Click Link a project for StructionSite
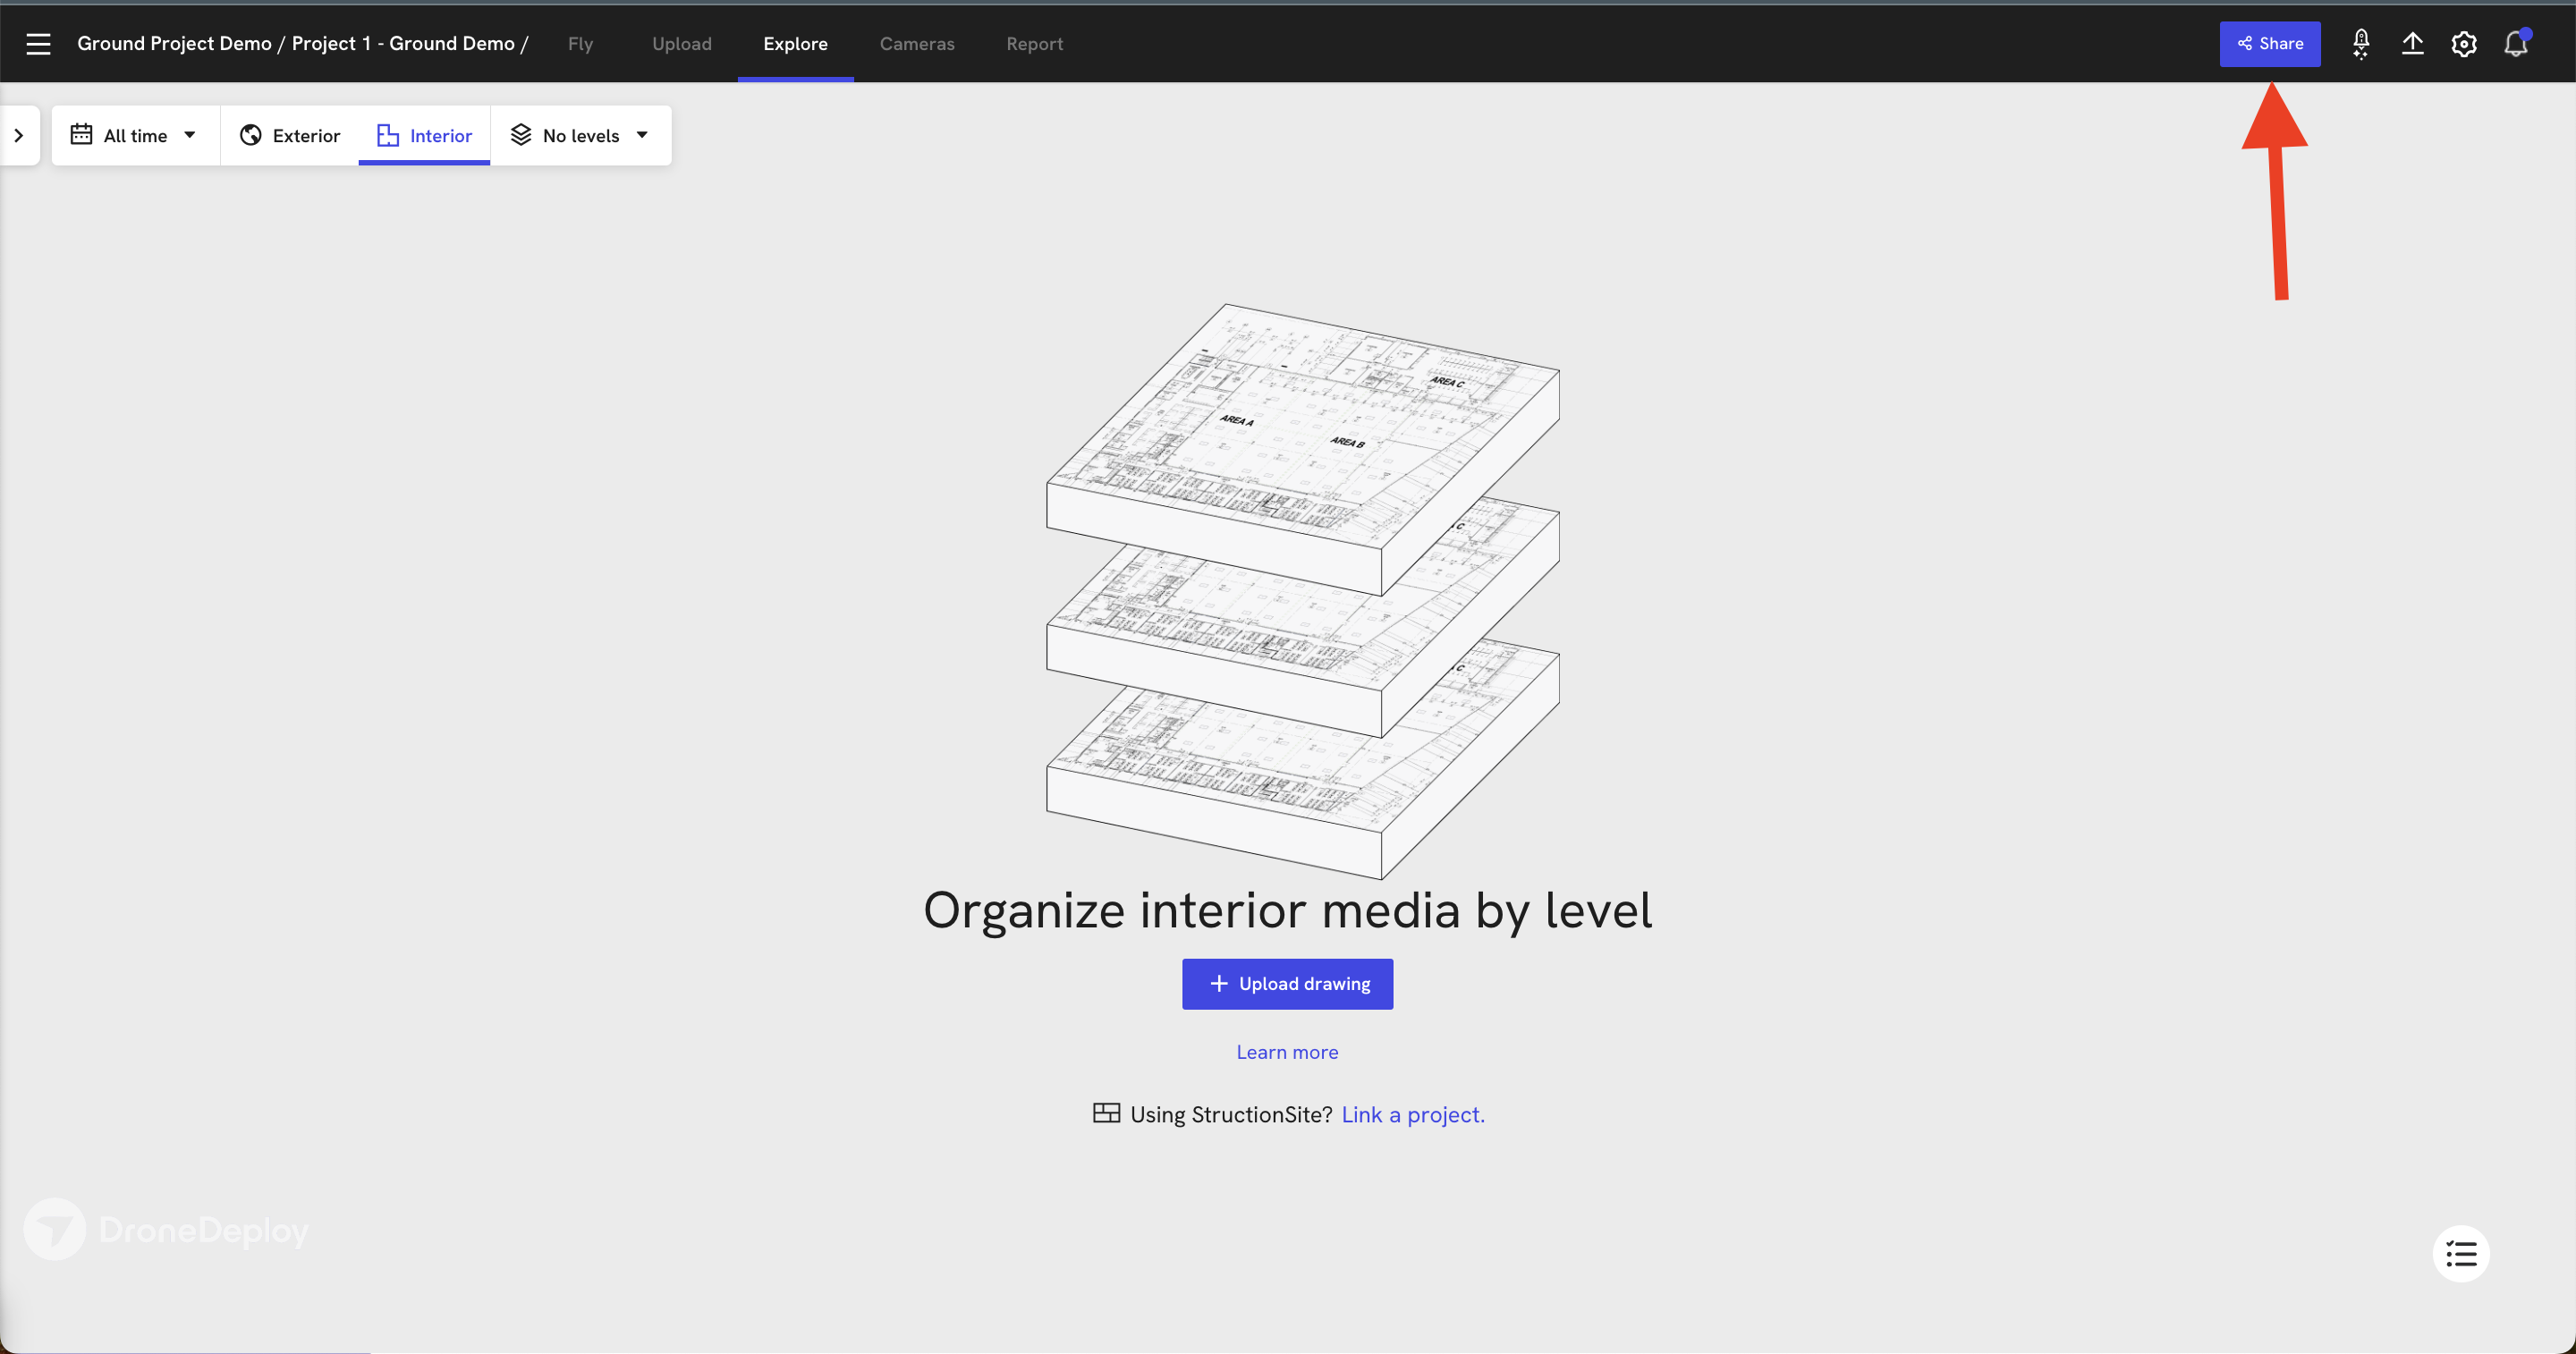Screen dimensions: 2576x1354 pos(1412,1114)
